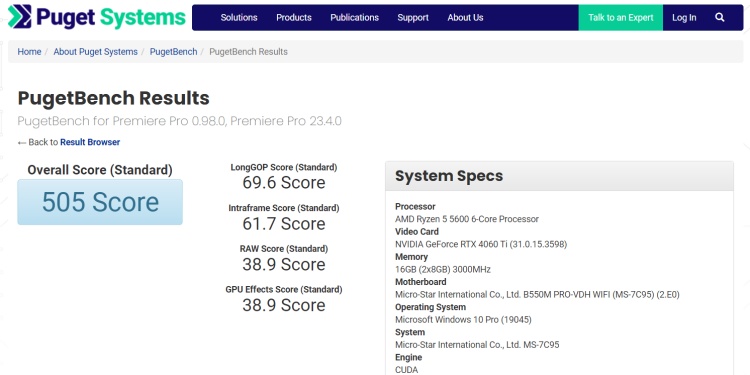Click Microsoft Windows 10 Pro text

point(463,320)
